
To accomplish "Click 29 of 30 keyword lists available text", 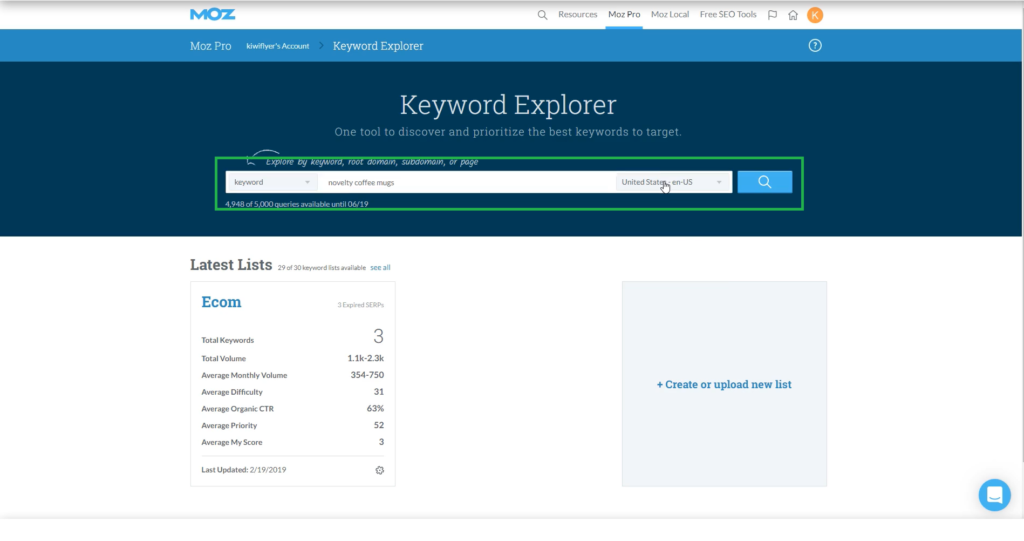I will coord(321,268).
